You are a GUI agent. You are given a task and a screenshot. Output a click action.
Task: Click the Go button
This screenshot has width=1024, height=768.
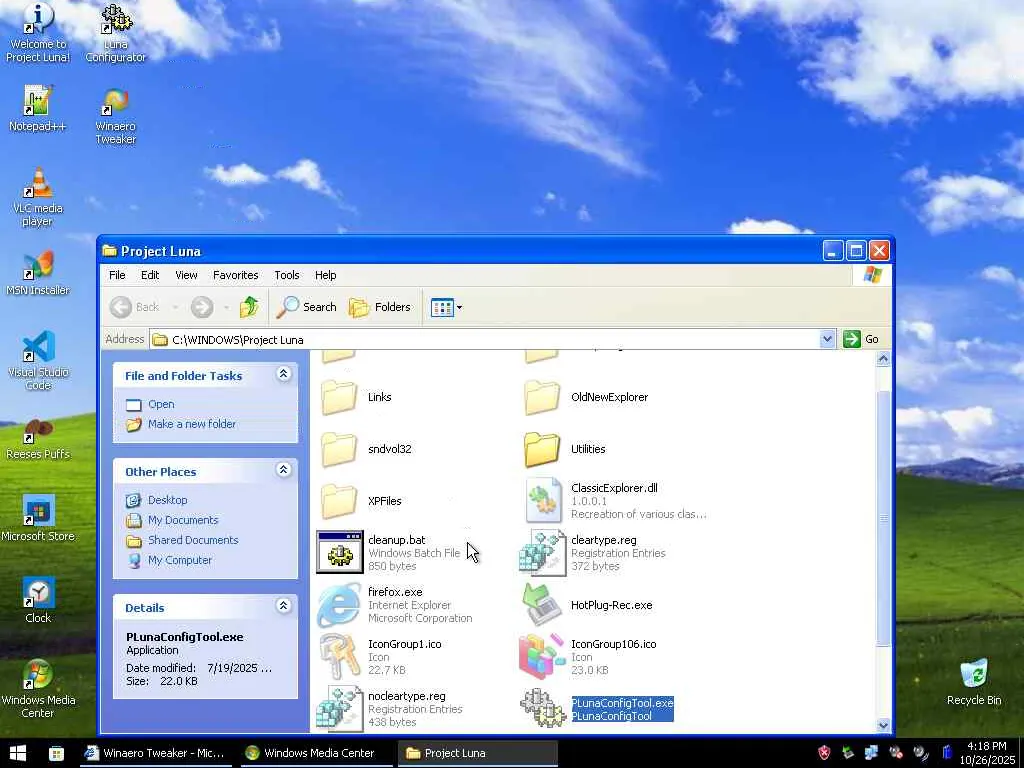pyautogui.click(x=861, y=339)
